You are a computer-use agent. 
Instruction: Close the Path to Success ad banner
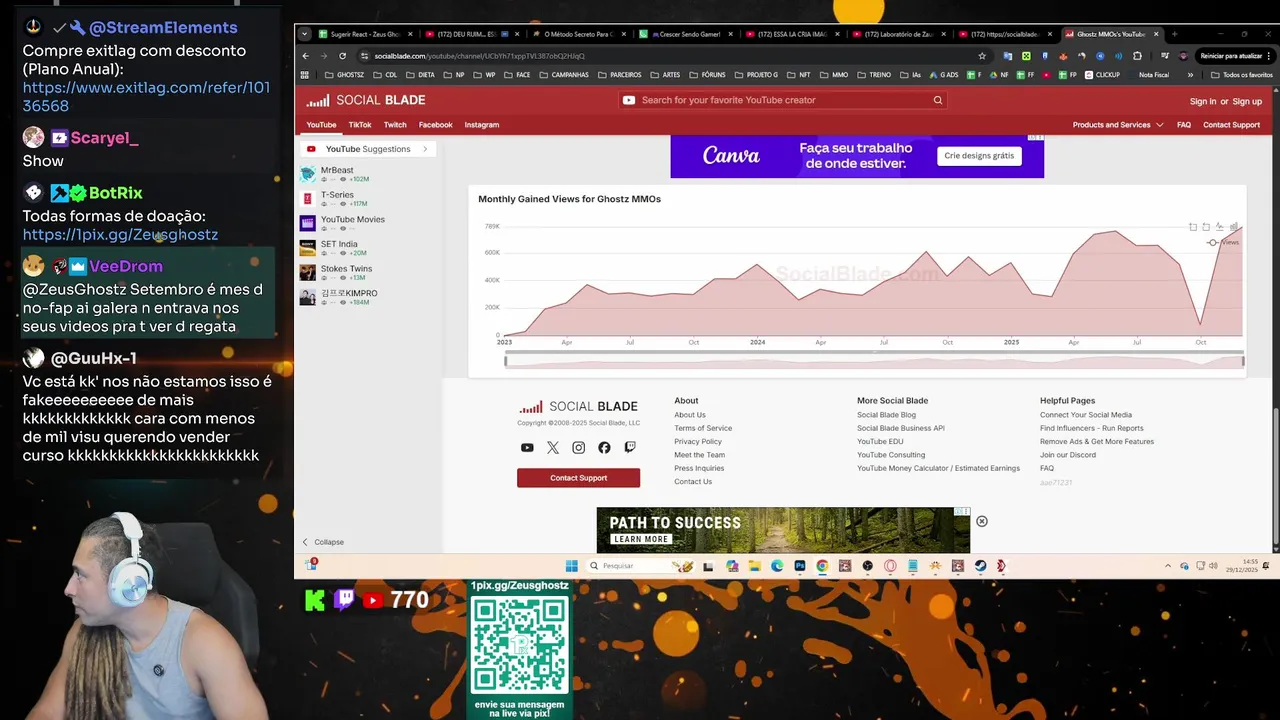point(982,521)
